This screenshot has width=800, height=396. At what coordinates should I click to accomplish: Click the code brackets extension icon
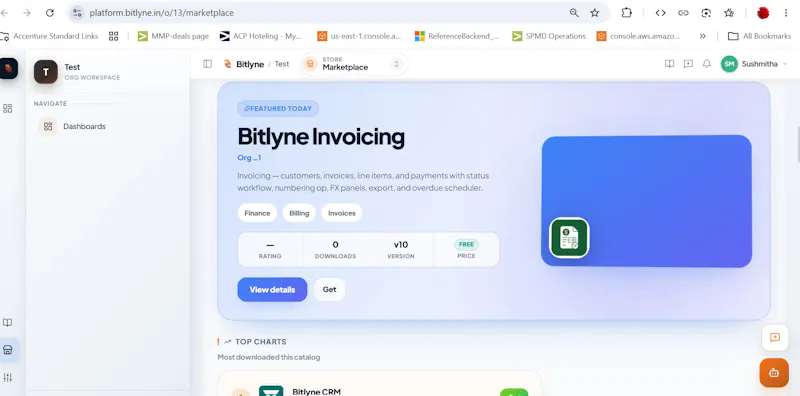tap(660, 13)
